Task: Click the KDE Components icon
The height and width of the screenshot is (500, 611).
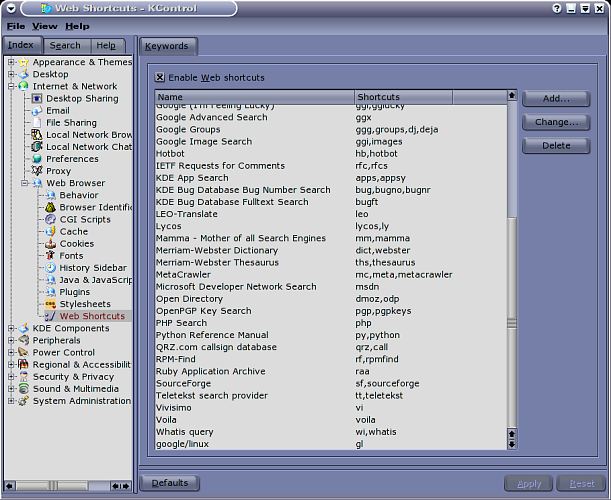Action: (x=24, y=328)
